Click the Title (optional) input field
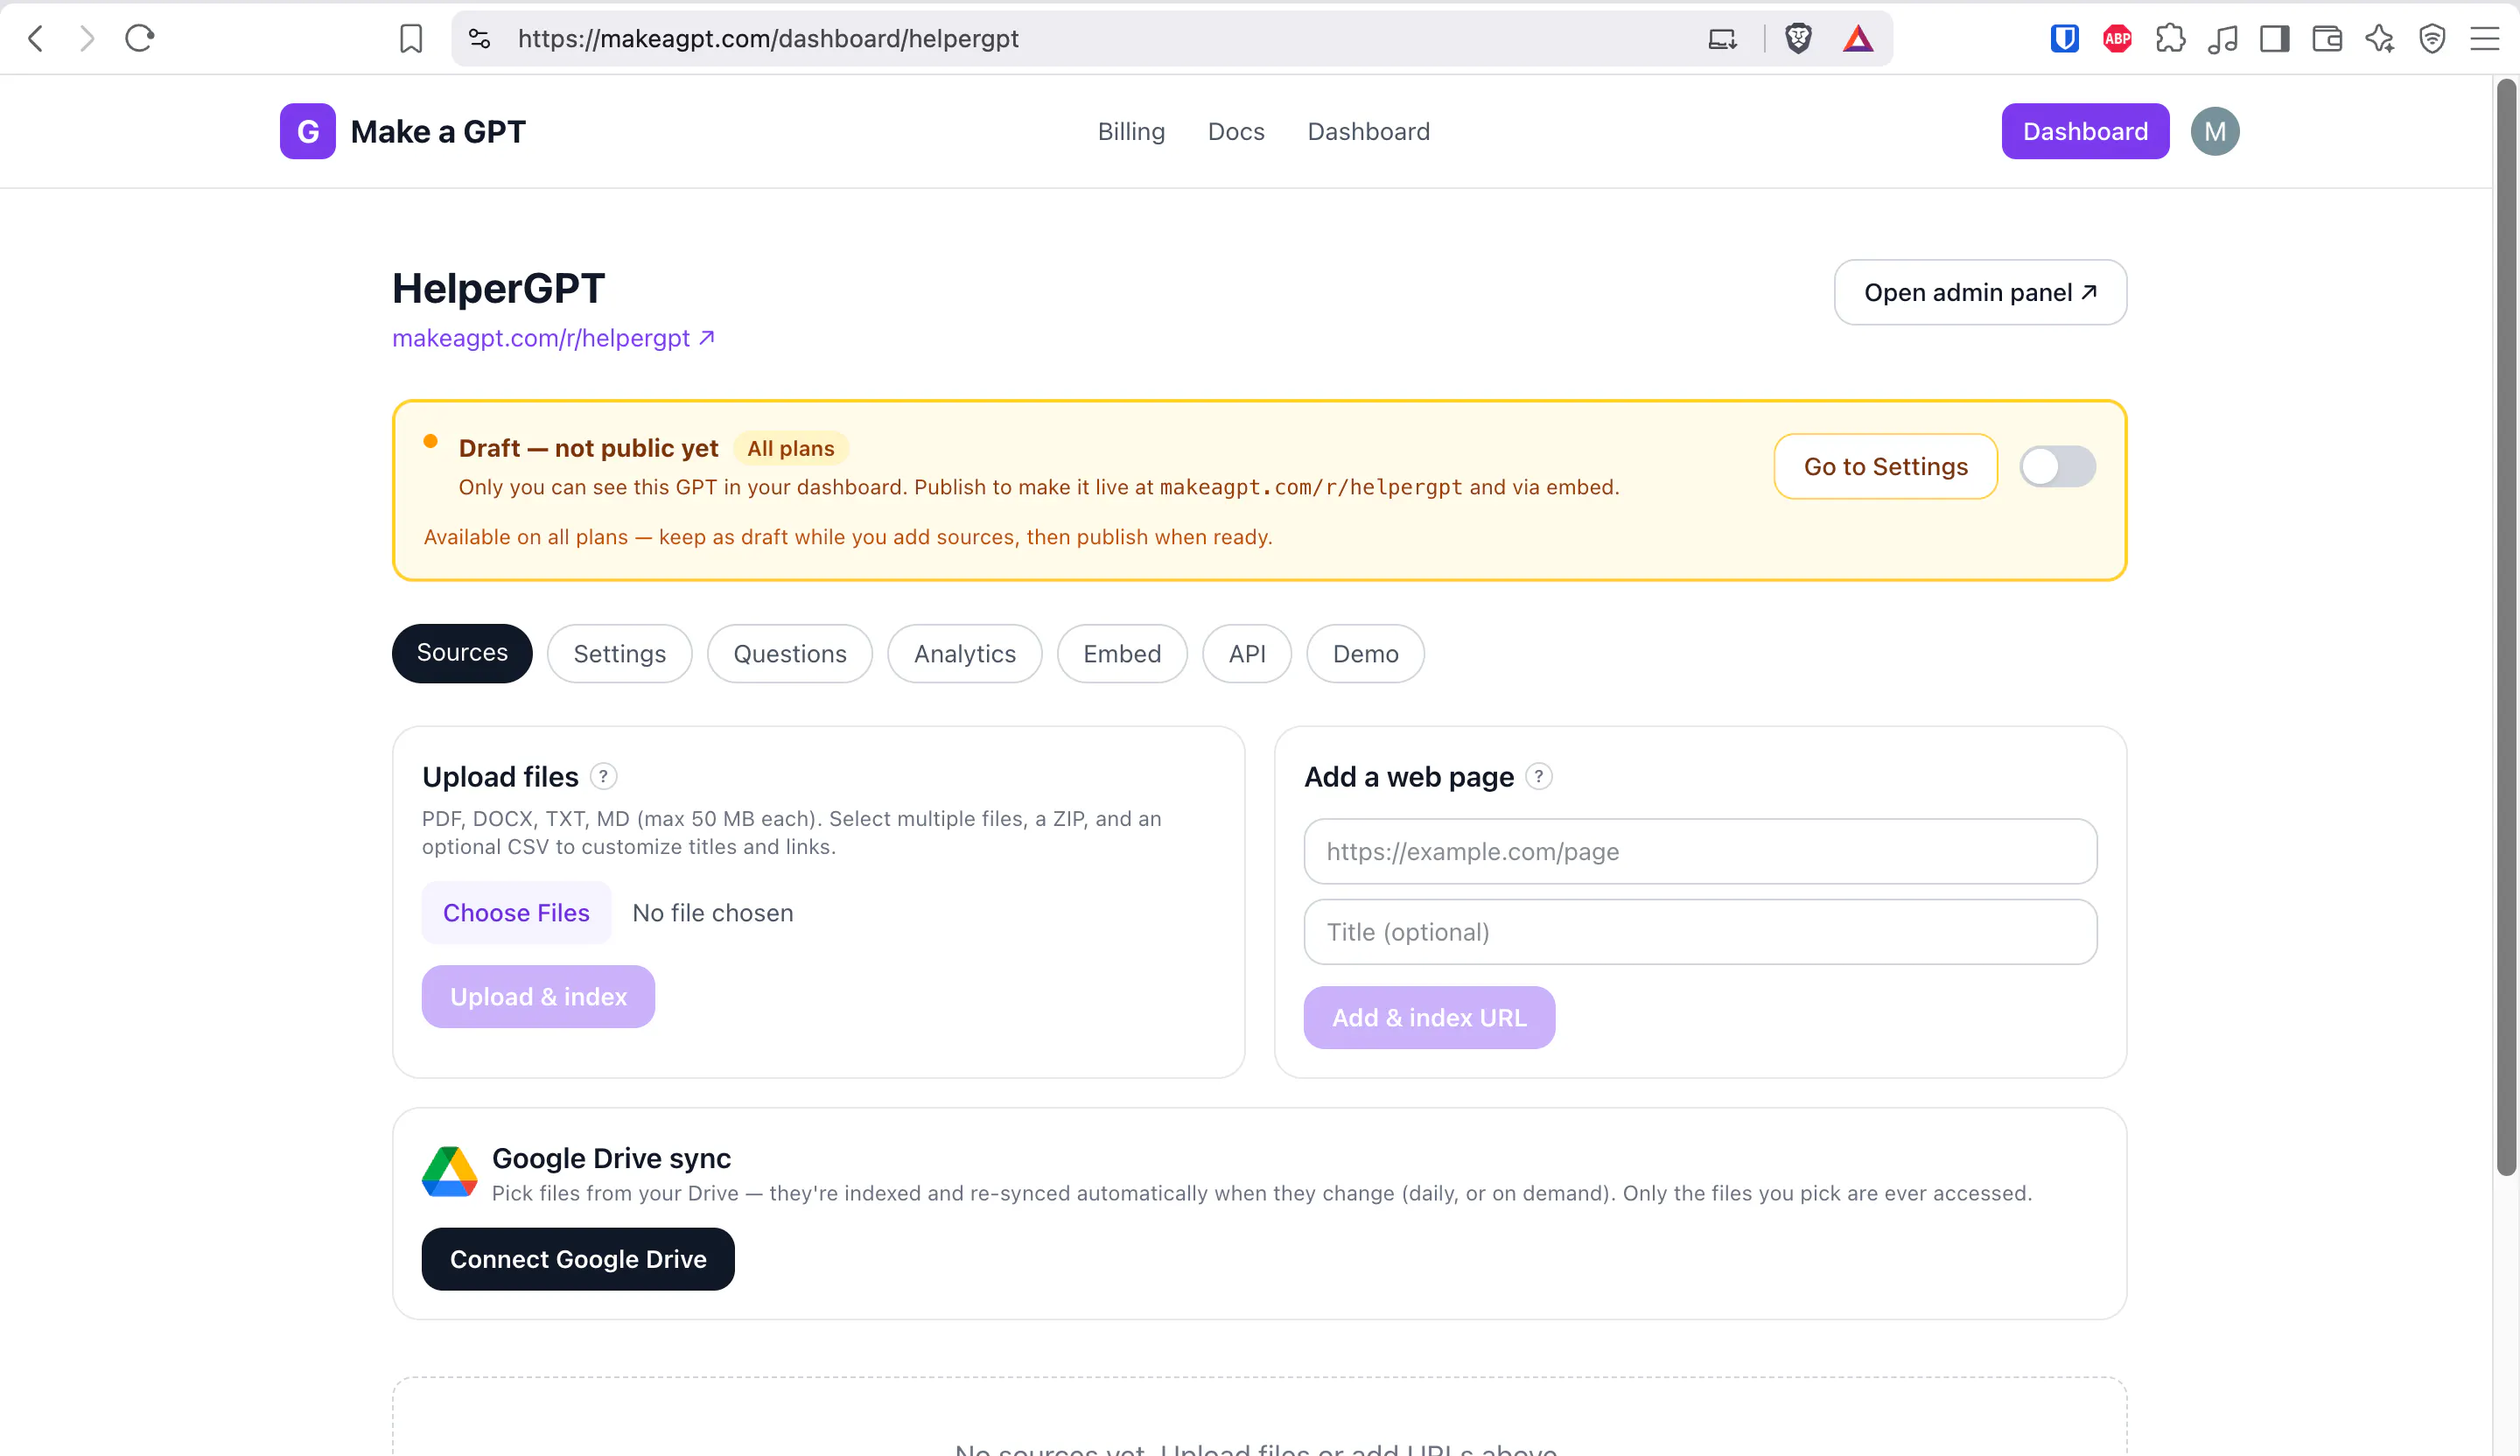 click(x=1700, y=932)
